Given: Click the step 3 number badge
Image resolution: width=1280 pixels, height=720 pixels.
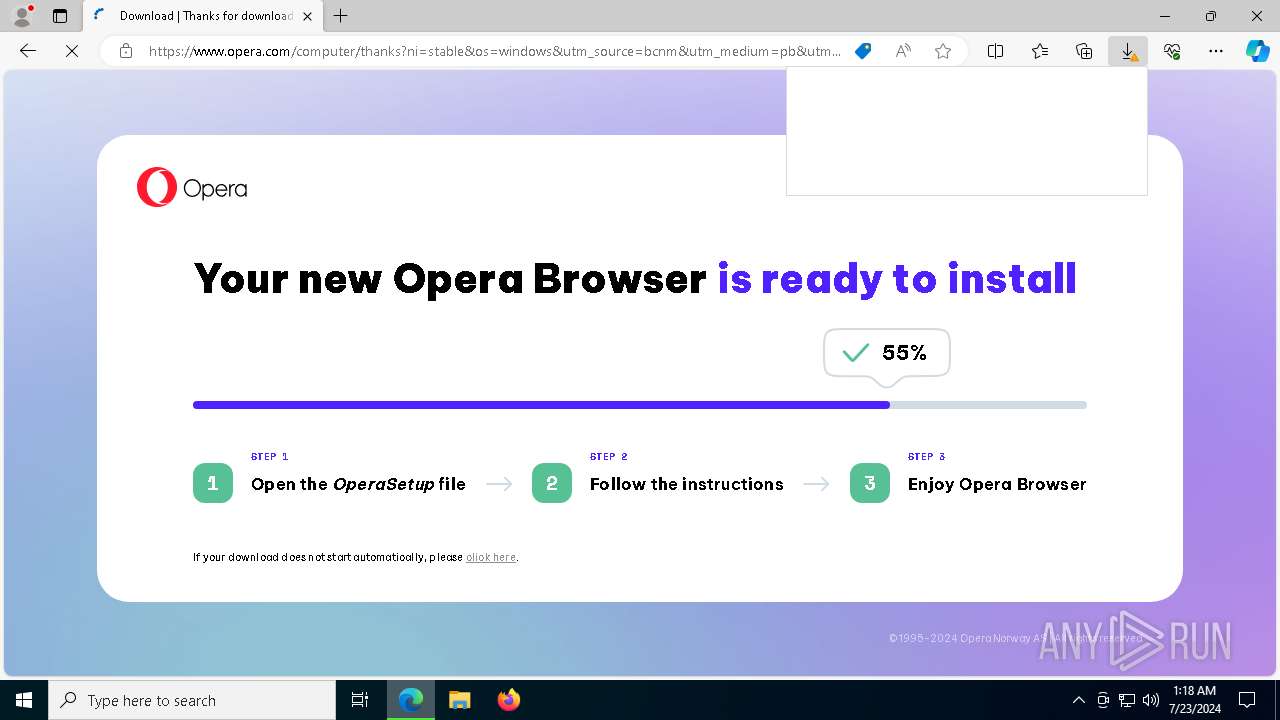Looking at the screenshot, I should (x=870, y=483).
